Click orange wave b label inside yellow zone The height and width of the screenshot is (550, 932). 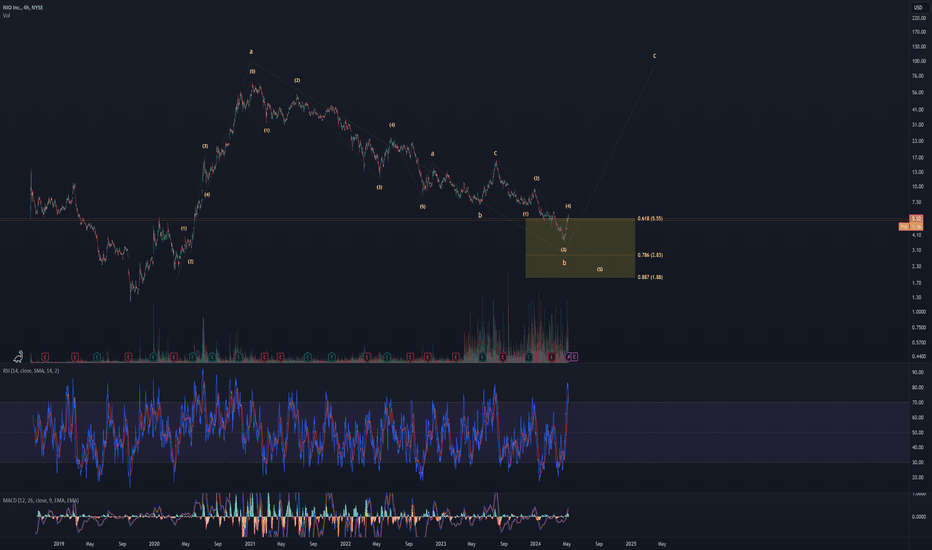564,262
